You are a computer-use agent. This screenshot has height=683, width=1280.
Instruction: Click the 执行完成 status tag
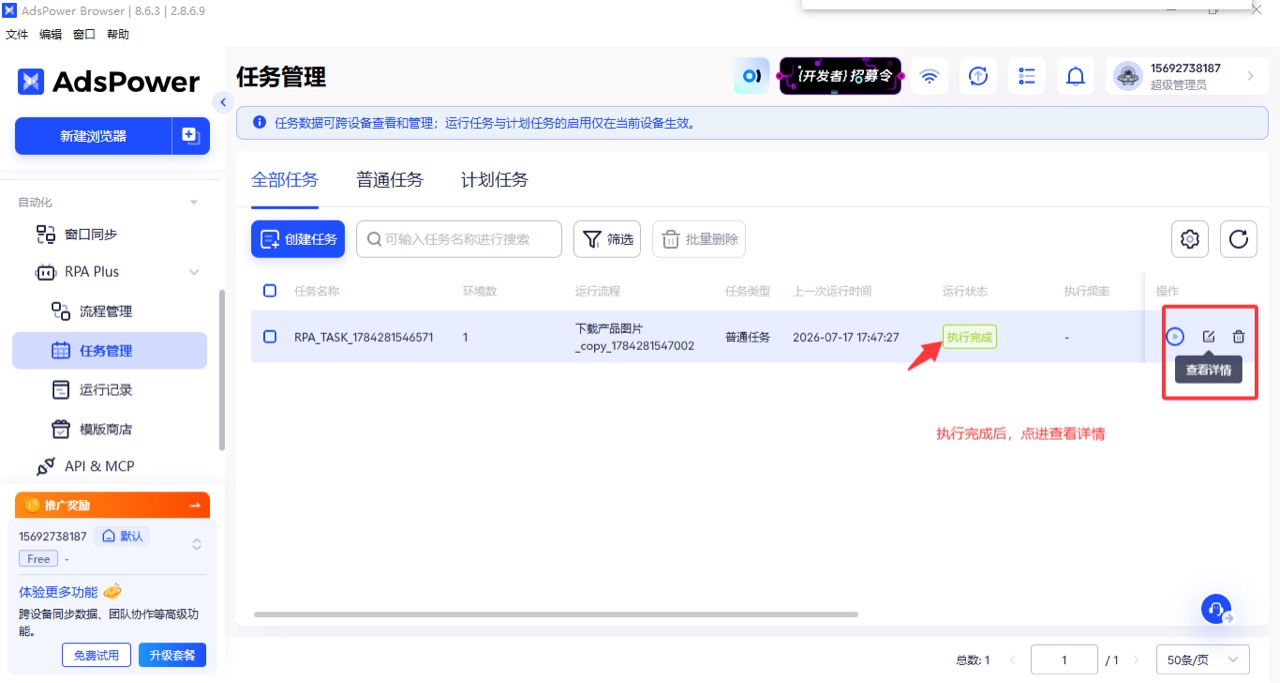(970, 337)
